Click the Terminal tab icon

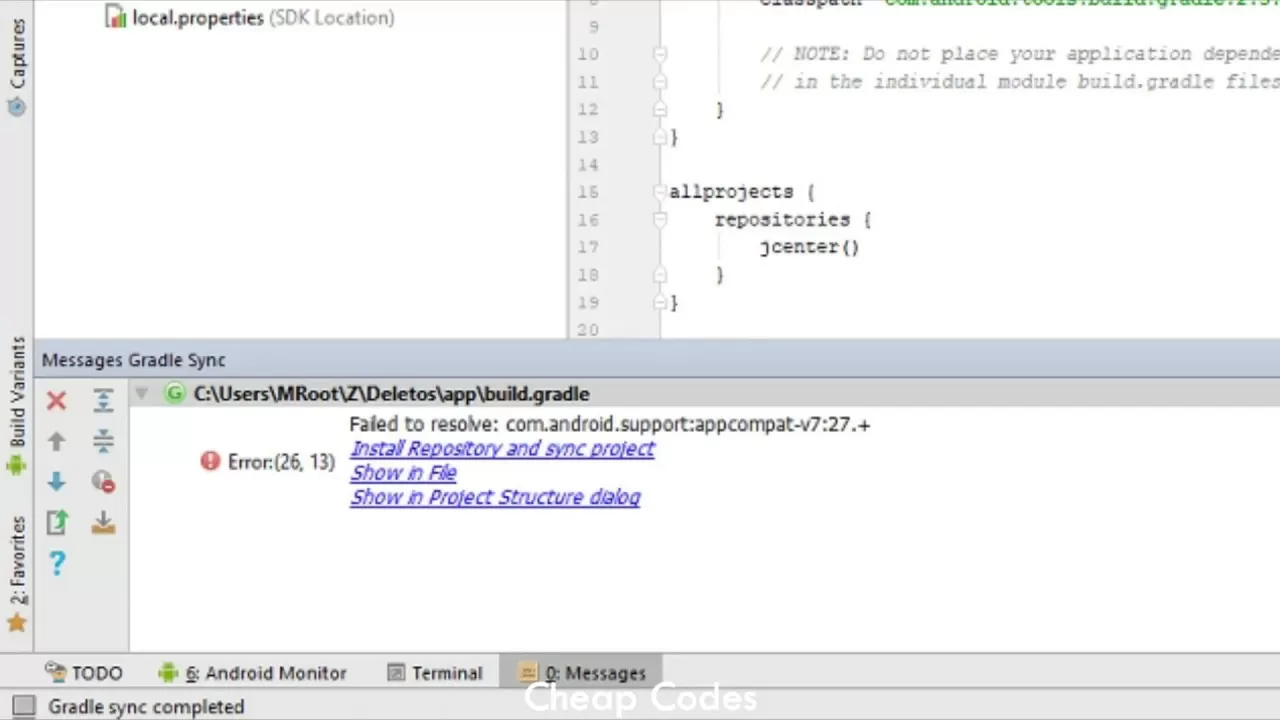[396, 673]
